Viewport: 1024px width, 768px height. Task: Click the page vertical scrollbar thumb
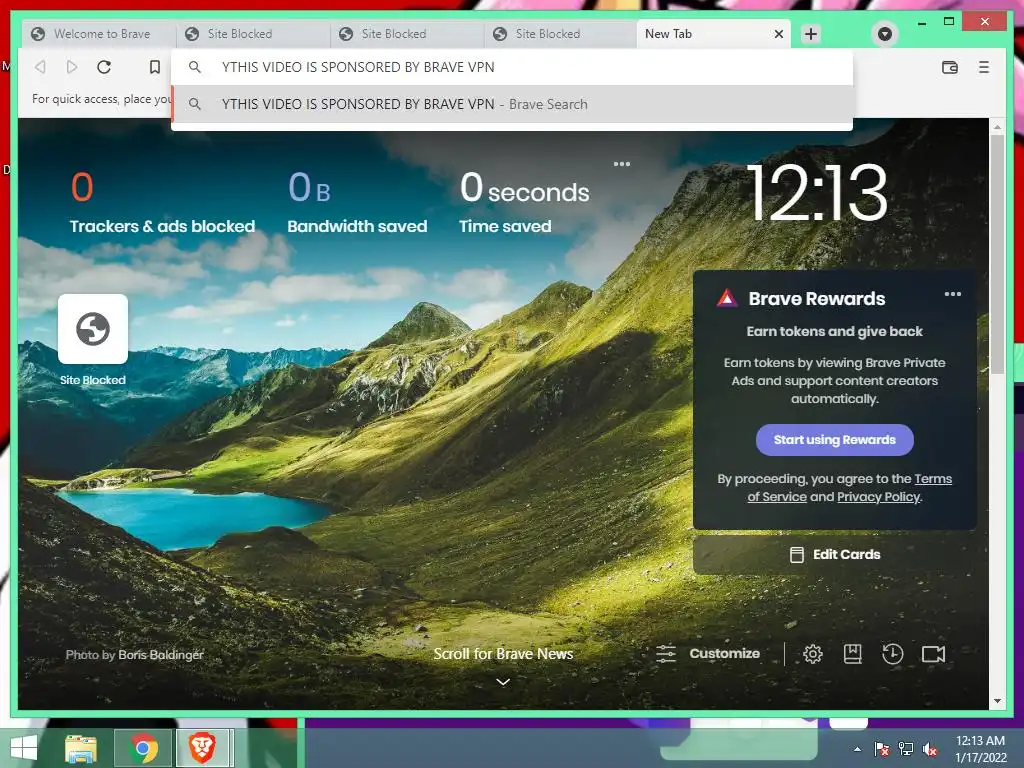tap(997, 255)
